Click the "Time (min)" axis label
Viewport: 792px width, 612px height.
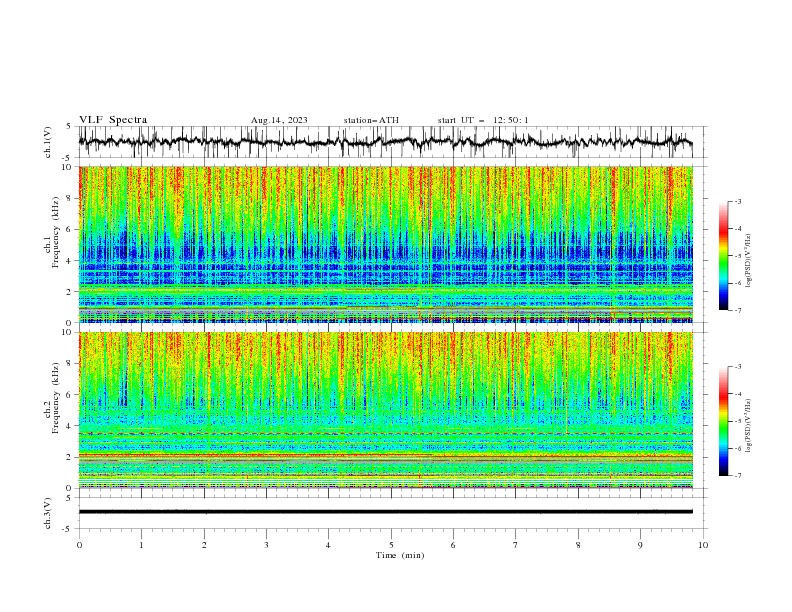tap(400, 555)
